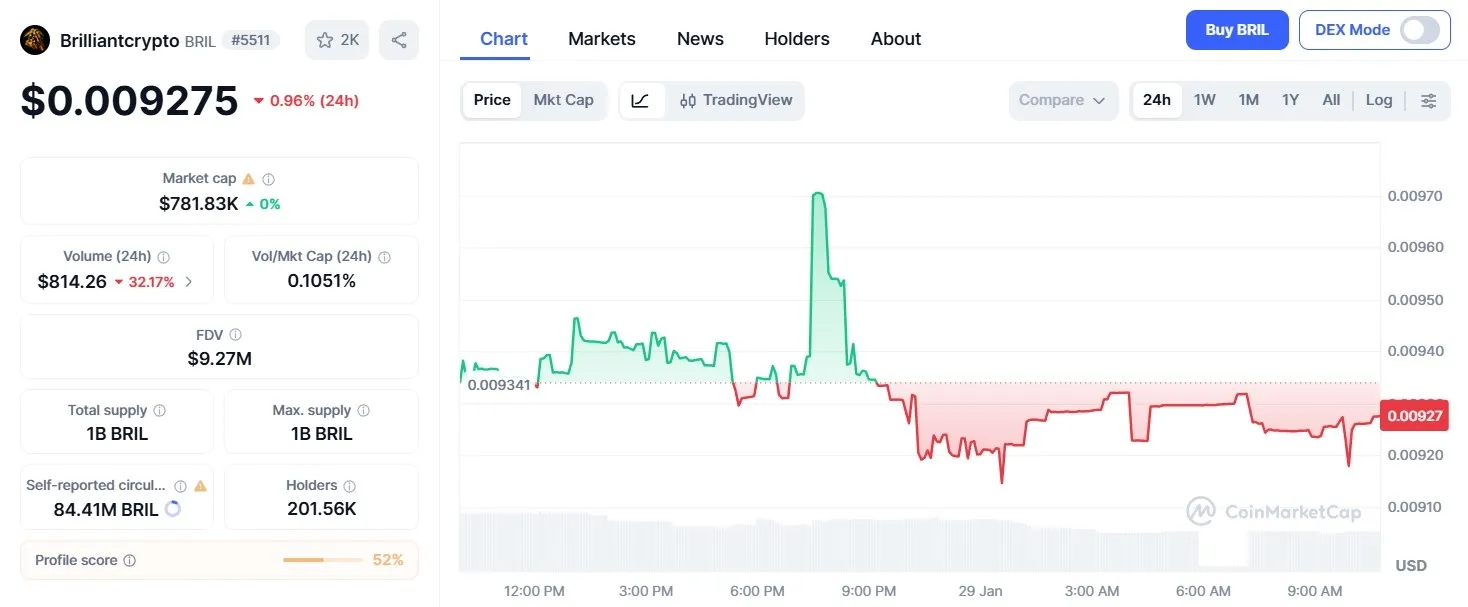Switch to TradingView candlestick chart
The image size is (1468, 607).
pyautogui.click(x=736, y=100)
